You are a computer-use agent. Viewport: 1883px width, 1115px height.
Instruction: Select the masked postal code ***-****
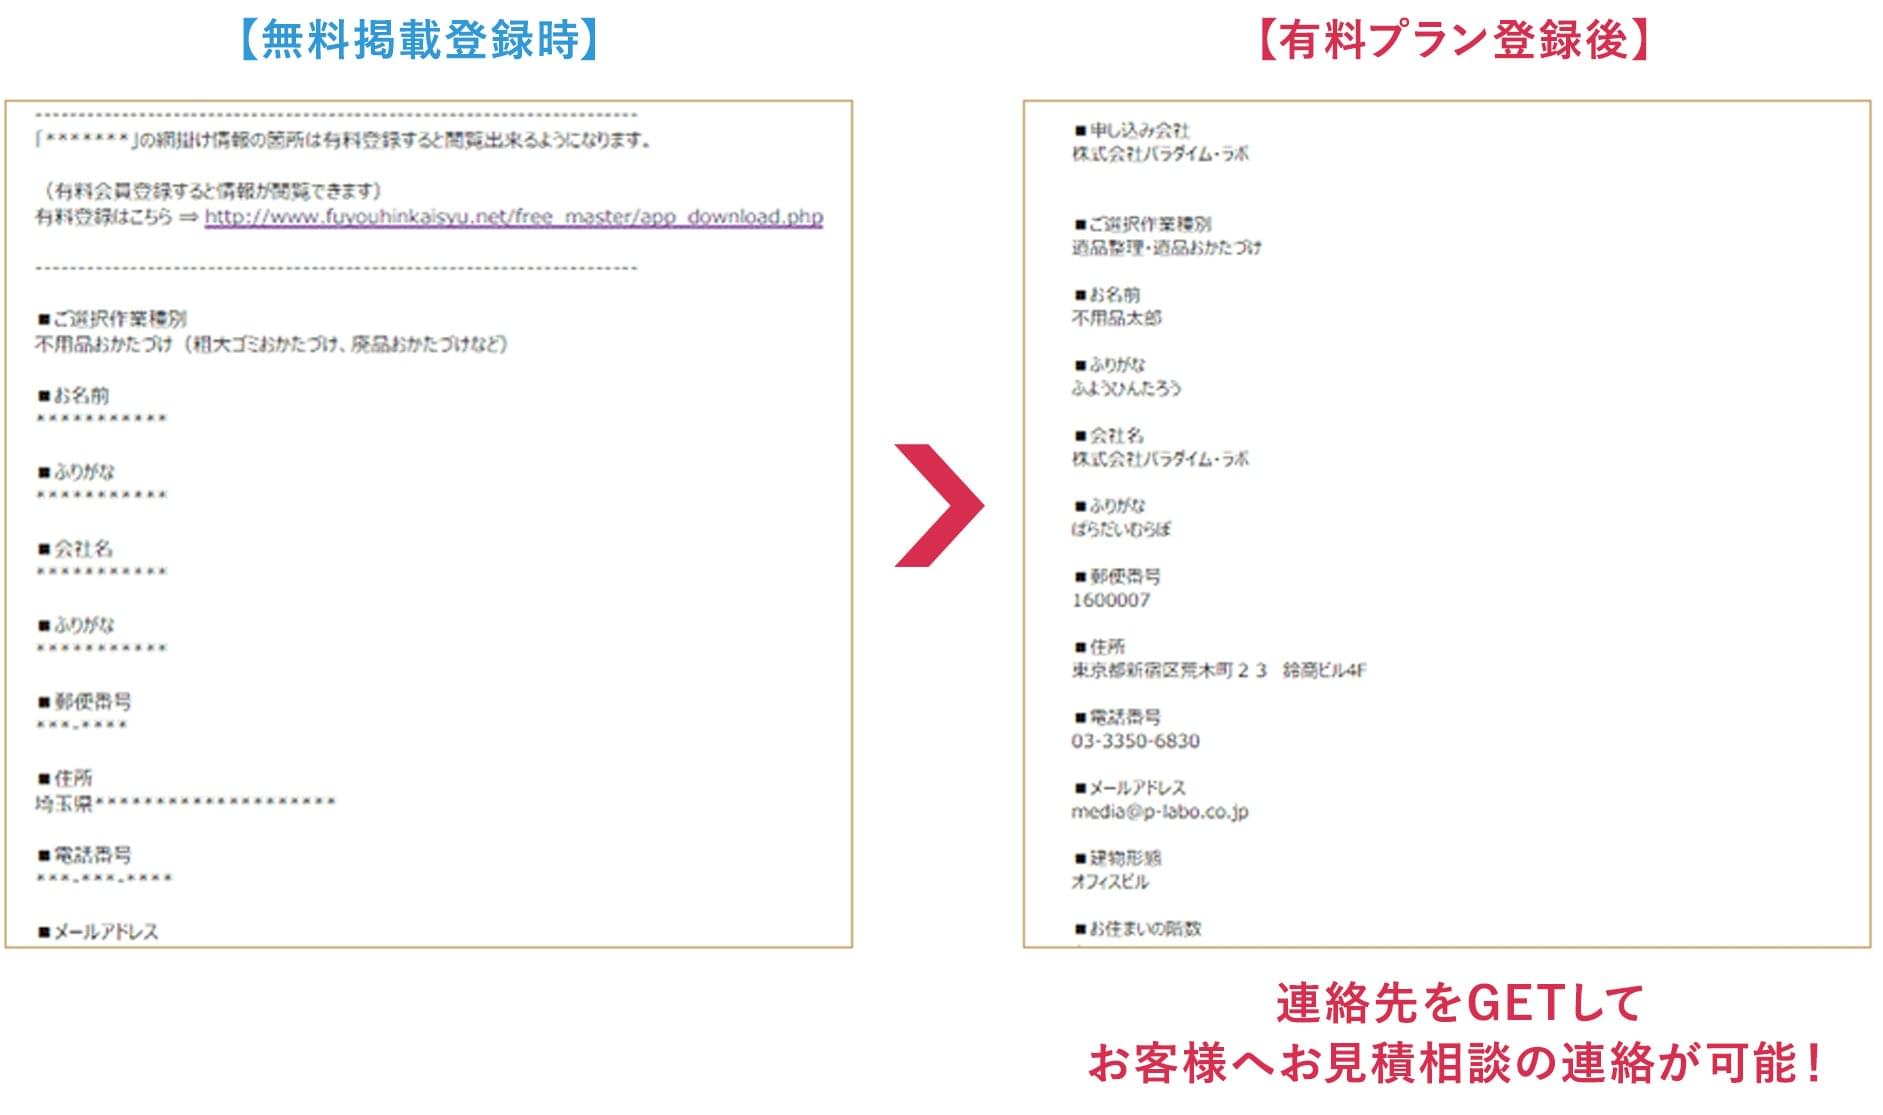point(81,725)
